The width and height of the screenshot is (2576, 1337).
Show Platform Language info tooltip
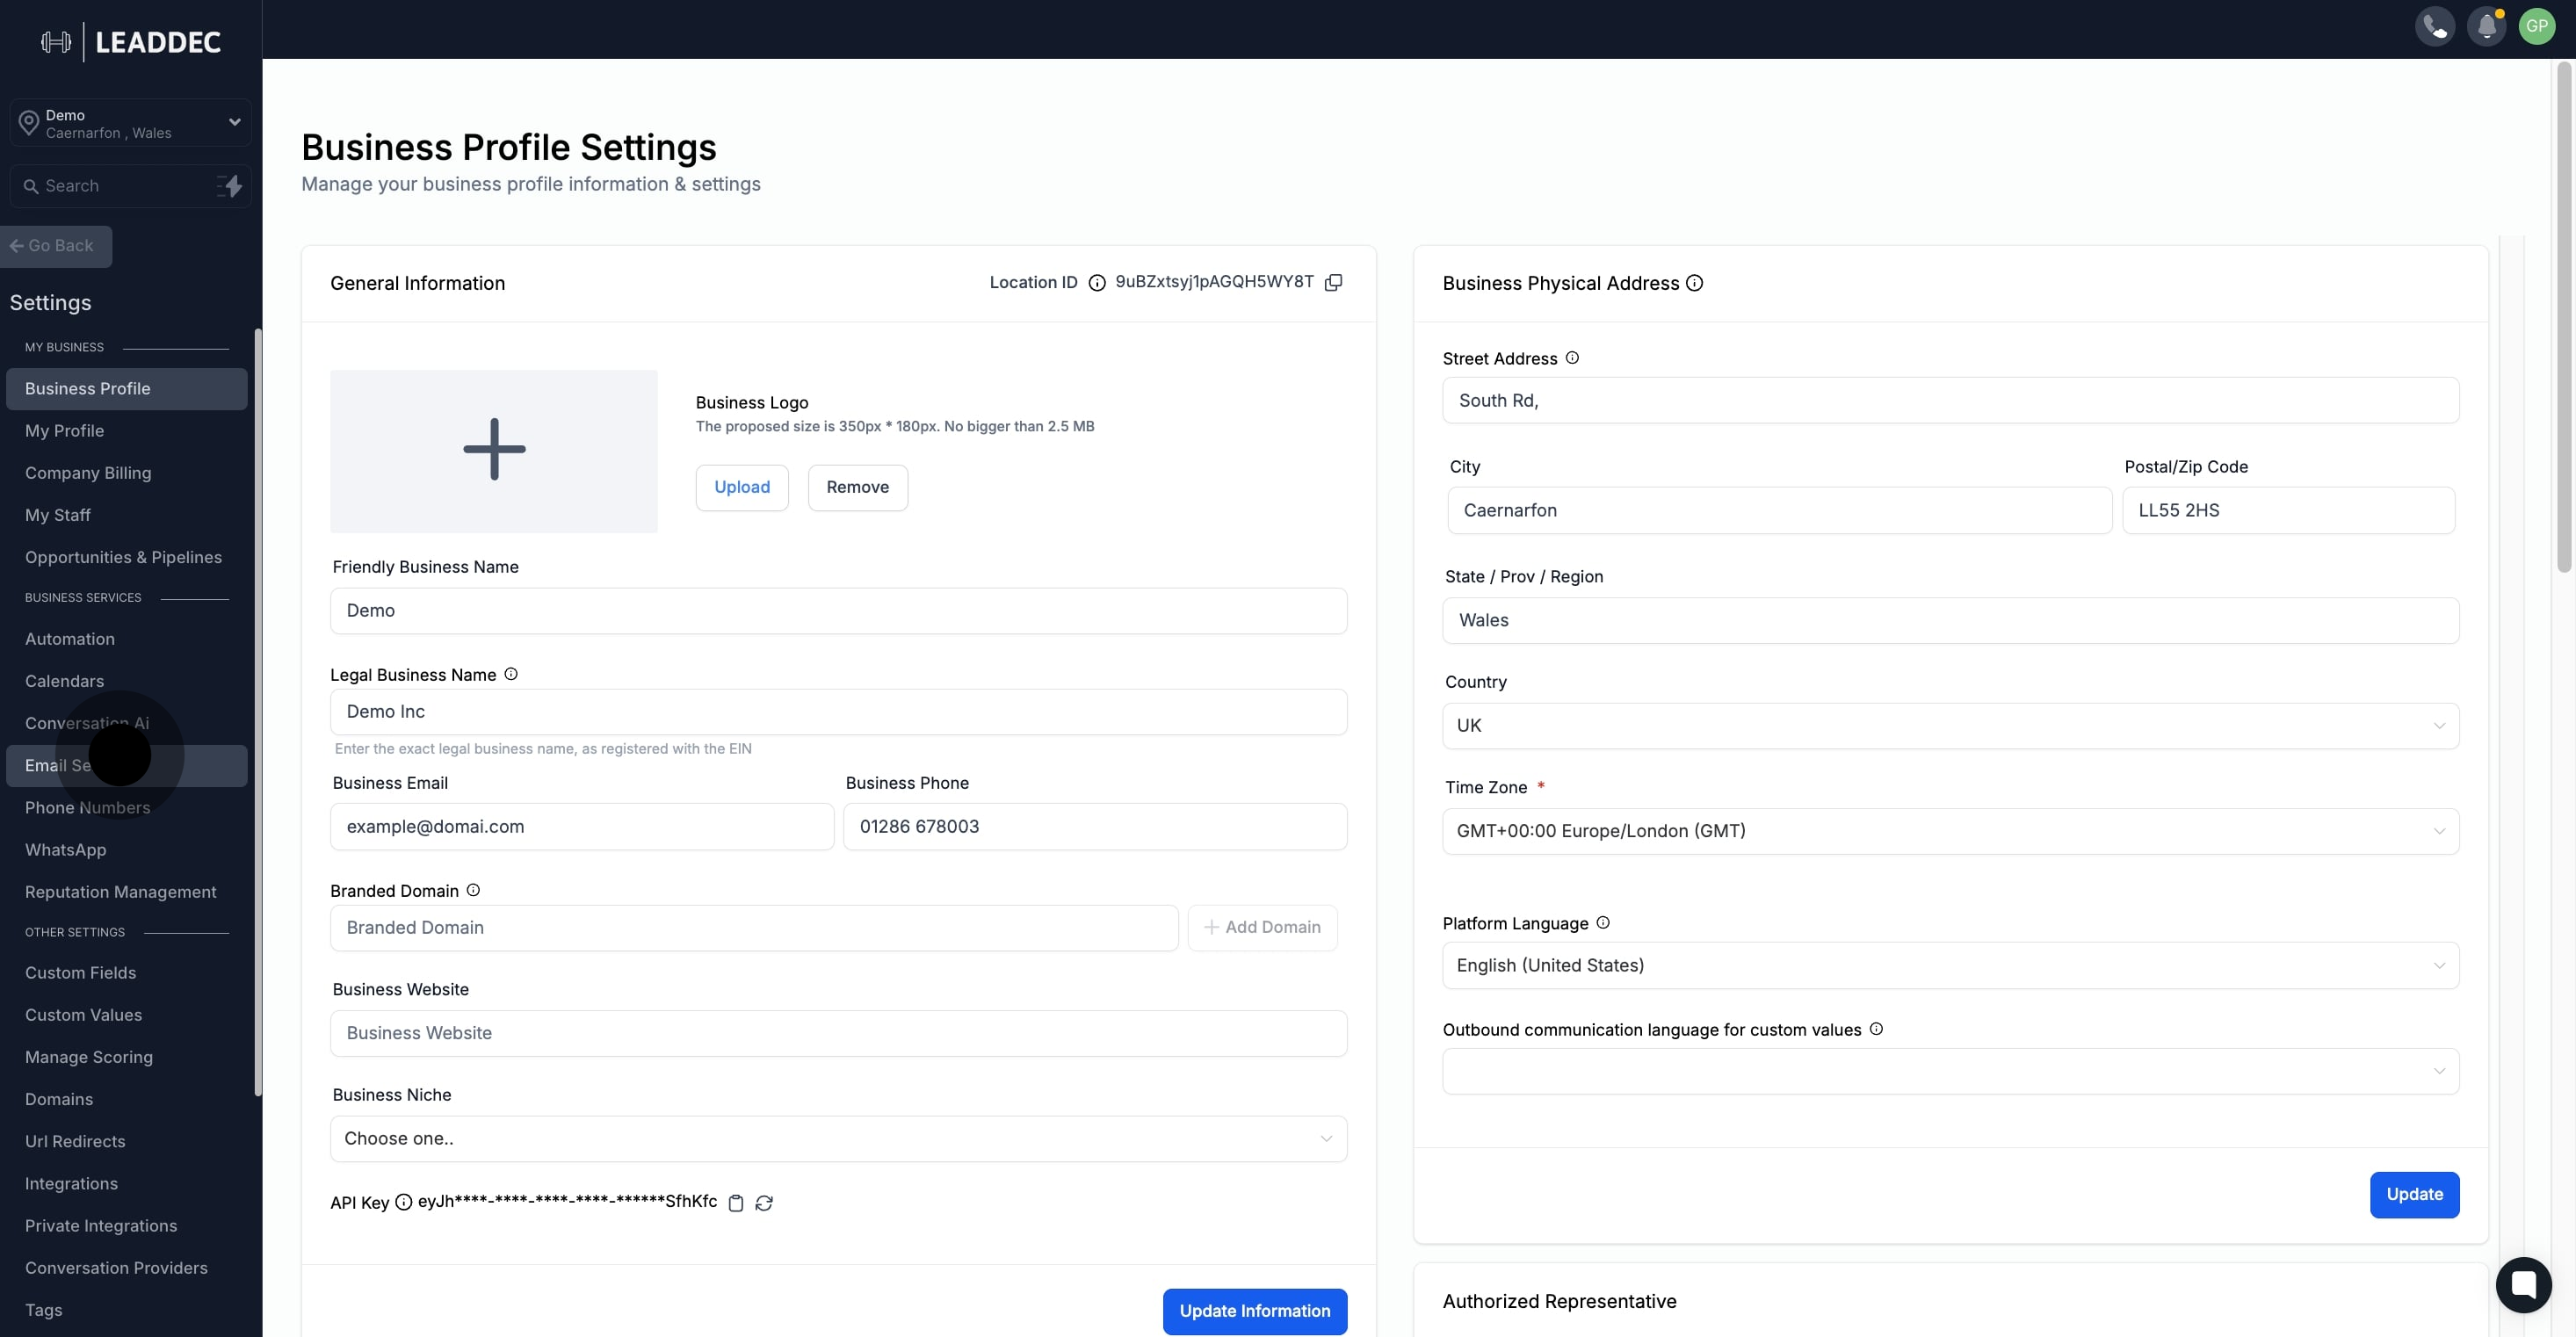pos(1603,923)
